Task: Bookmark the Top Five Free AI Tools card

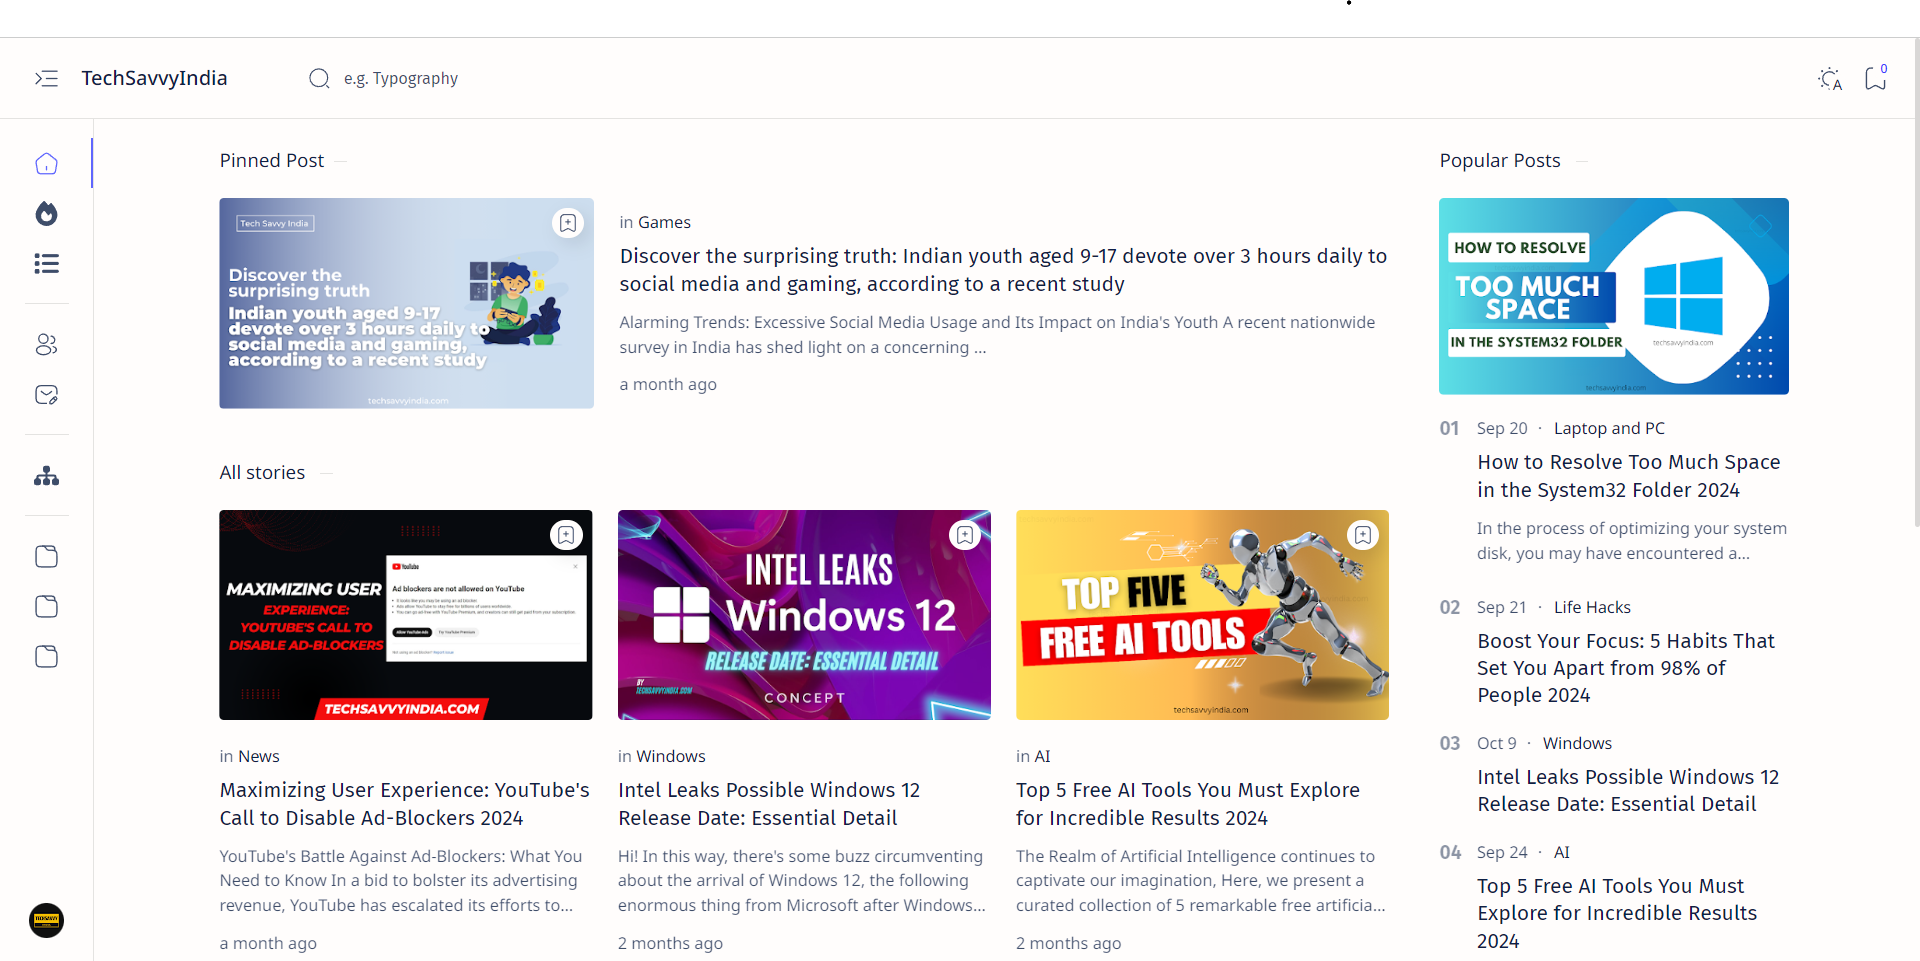Action: [1363, 535]
